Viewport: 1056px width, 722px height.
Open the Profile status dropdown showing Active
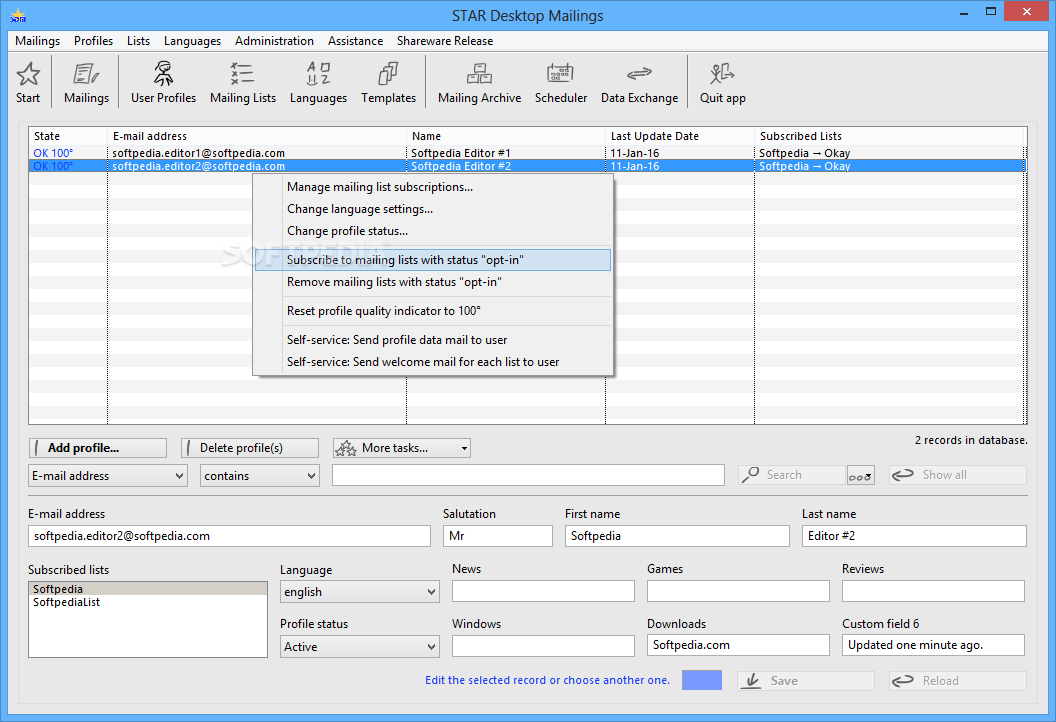(360, 647)
